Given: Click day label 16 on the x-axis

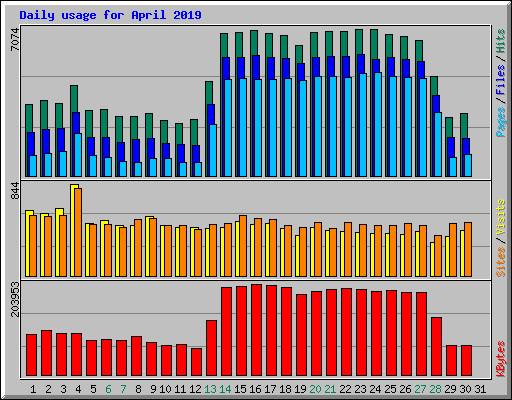Looking at the screenshot, I should point(255,389).
